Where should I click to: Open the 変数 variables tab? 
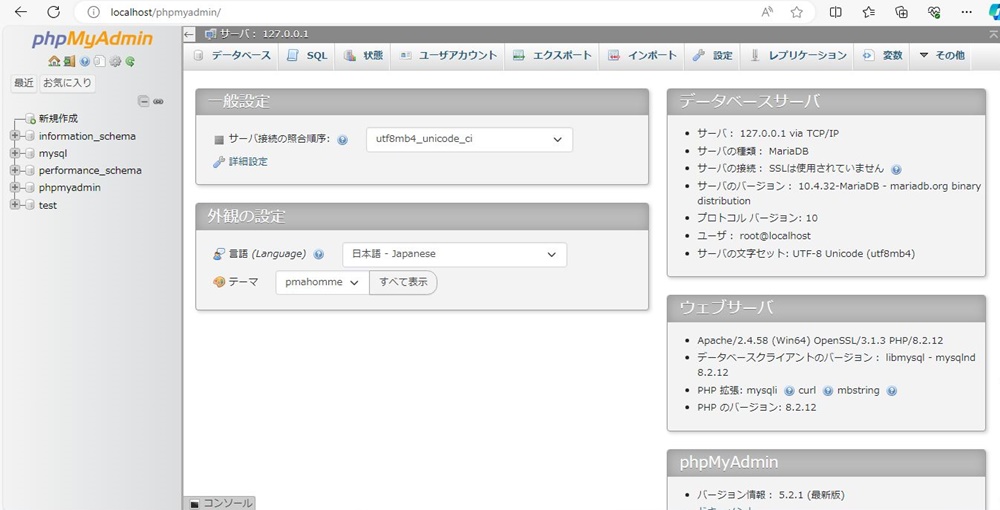[883, 55]
